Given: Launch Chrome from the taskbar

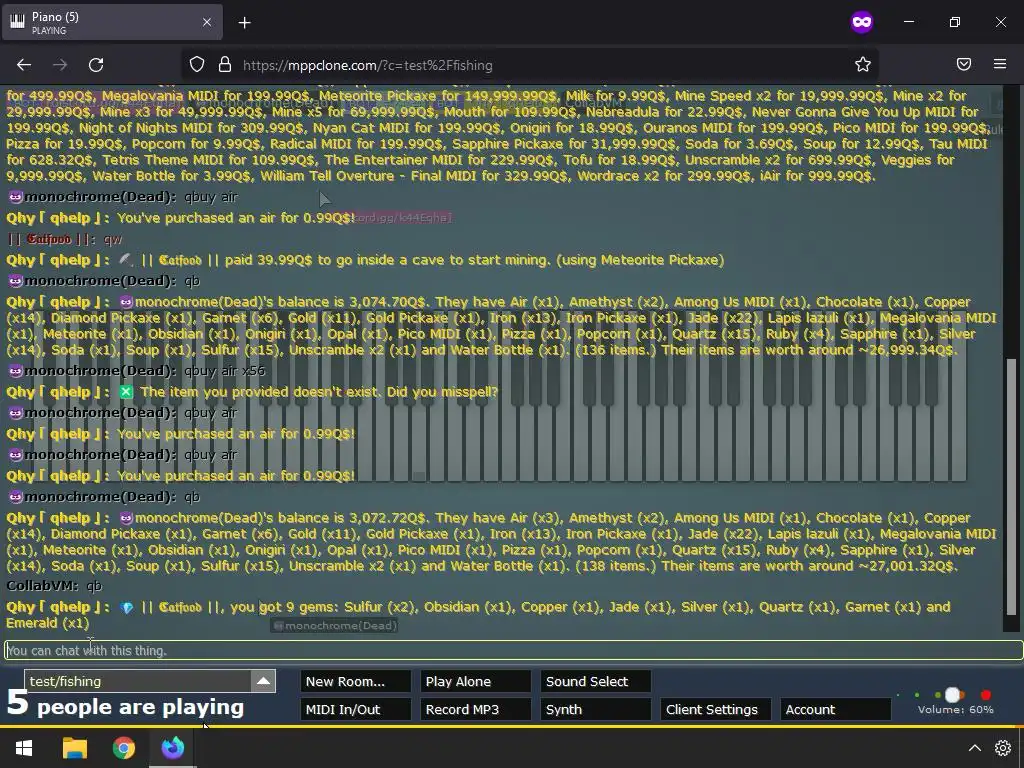Looking at the screenshot, I should click(x=123, y=748).
